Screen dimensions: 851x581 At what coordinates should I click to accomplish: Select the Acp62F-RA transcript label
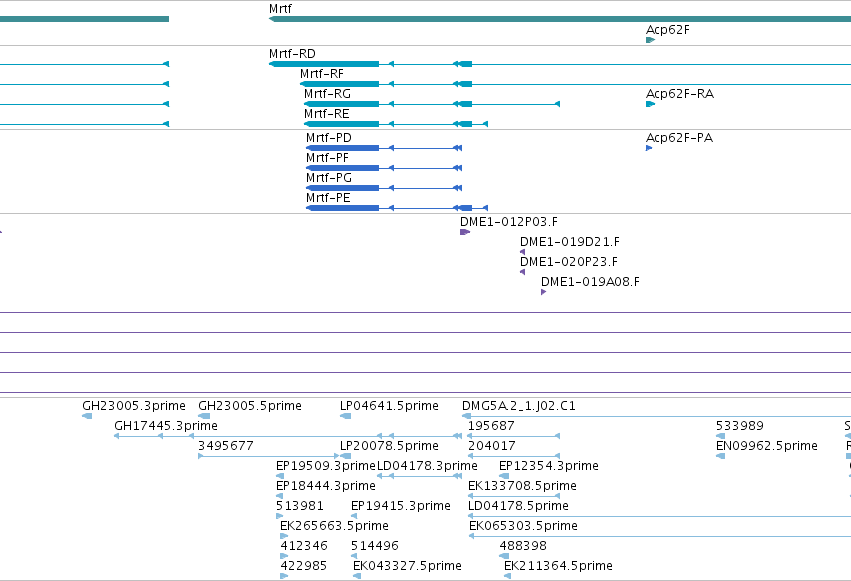tap(679, 94)
